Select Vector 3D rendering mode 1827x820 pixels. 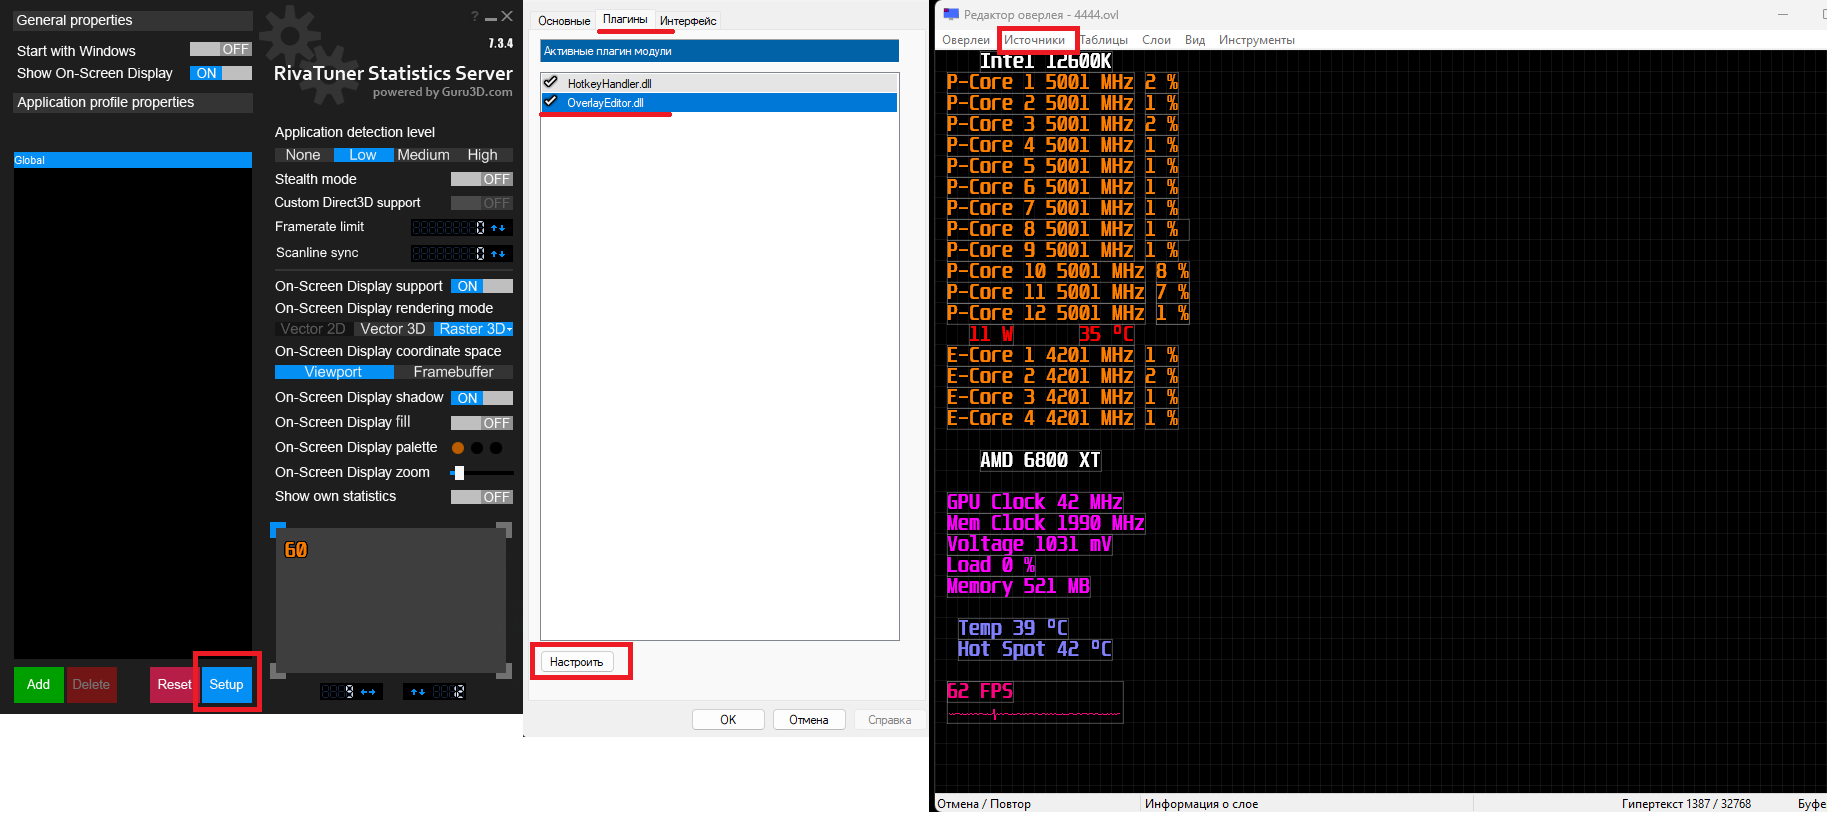pos(393,329)
